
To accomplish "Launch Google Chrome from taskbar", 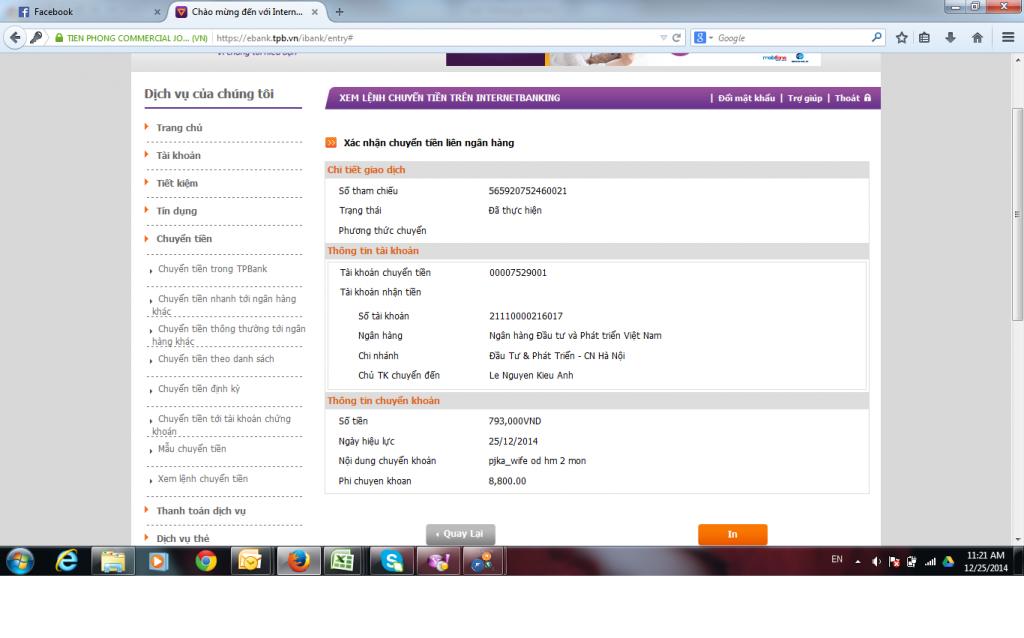I will click(x=206, y=562).
